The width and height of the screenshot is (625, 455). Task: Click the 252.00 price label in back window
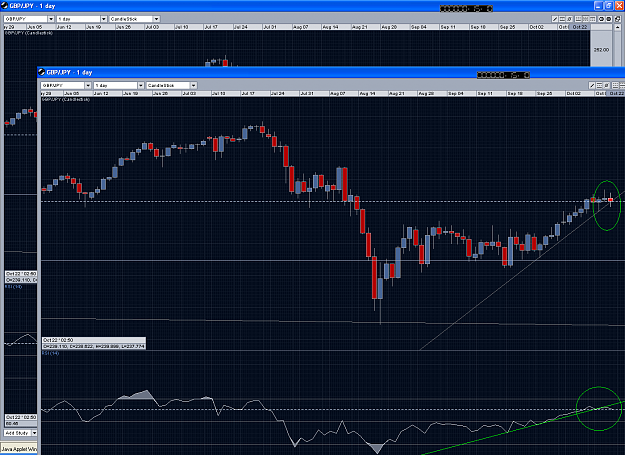(601, 50)
